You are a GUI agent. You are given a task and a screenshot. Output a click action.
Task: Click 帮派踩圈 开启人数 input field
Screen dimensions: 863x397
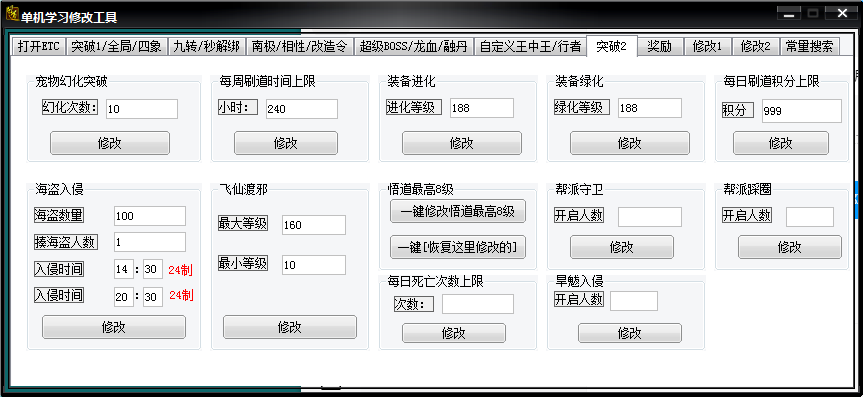click(x=810, y=217)
